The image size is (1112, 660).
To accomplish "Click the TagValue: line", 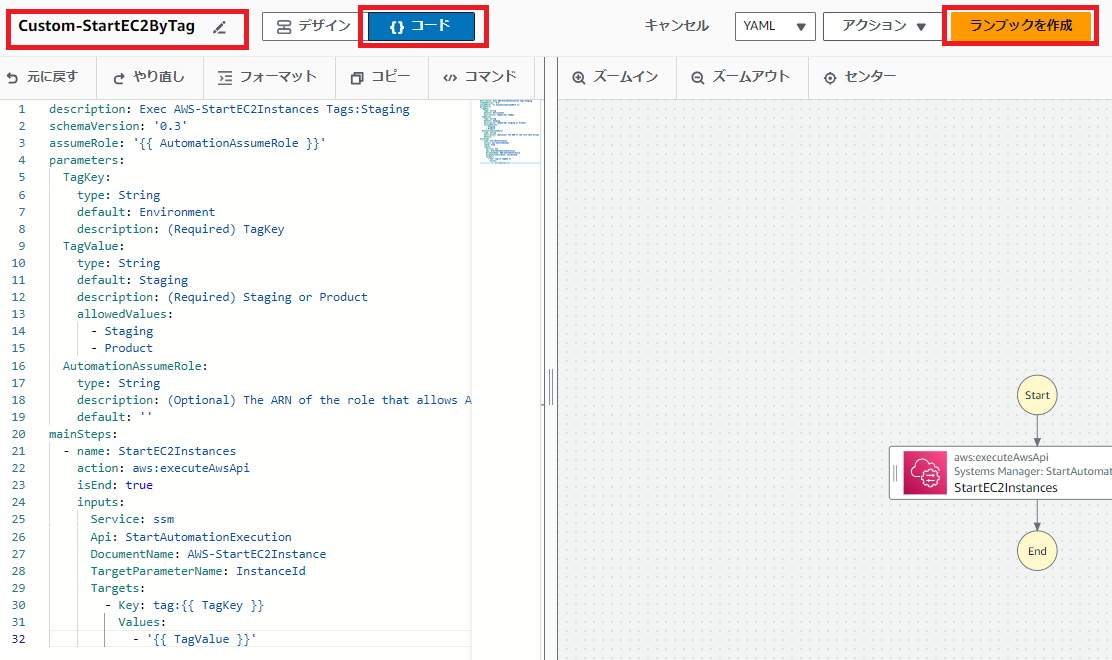I will (94, 246).
